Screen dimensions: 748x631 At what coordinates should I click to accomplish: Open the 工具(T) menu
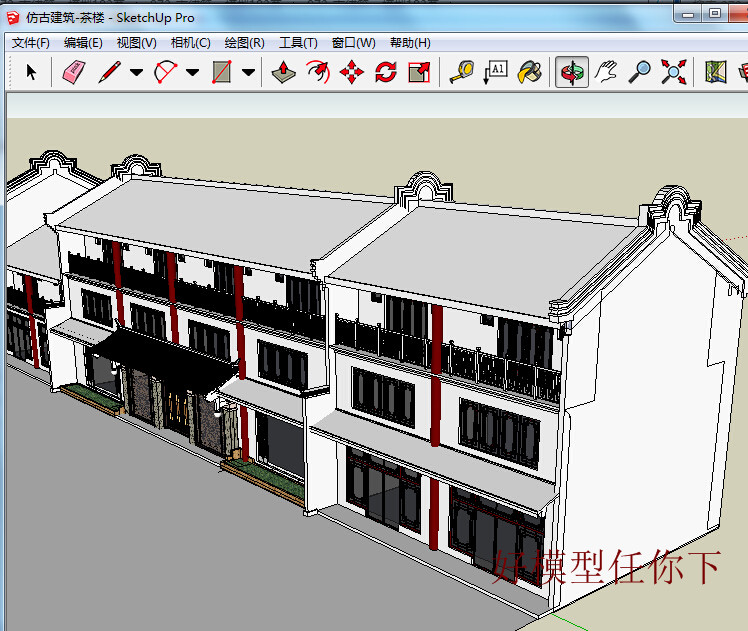tap(298, 43)
